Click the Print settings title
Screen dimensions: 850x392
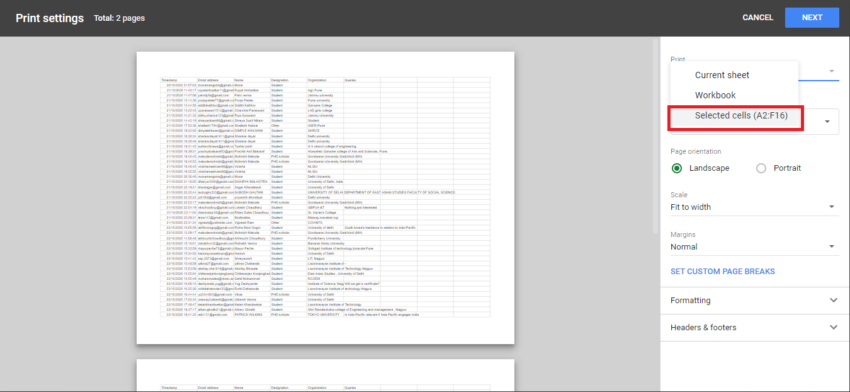coord(50,18)
